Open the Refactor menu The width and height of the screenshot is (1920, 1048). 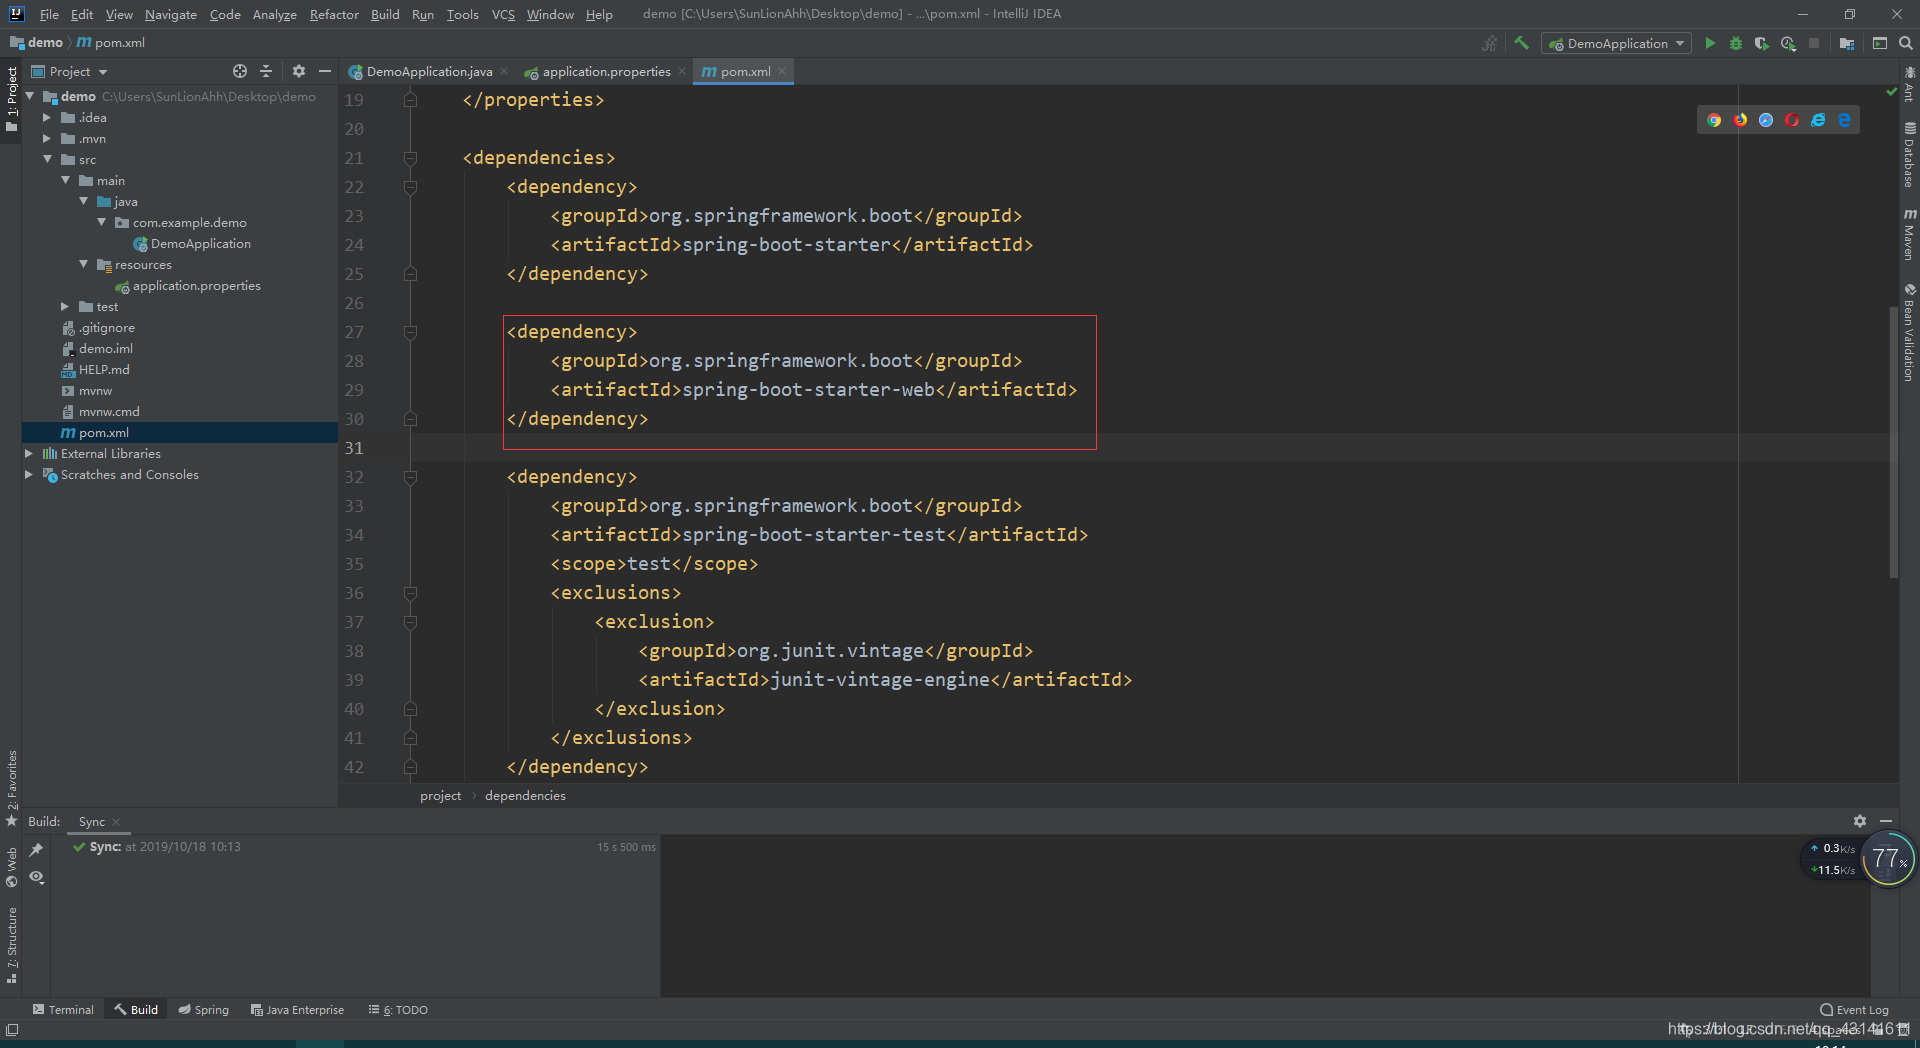pos(334,14)
